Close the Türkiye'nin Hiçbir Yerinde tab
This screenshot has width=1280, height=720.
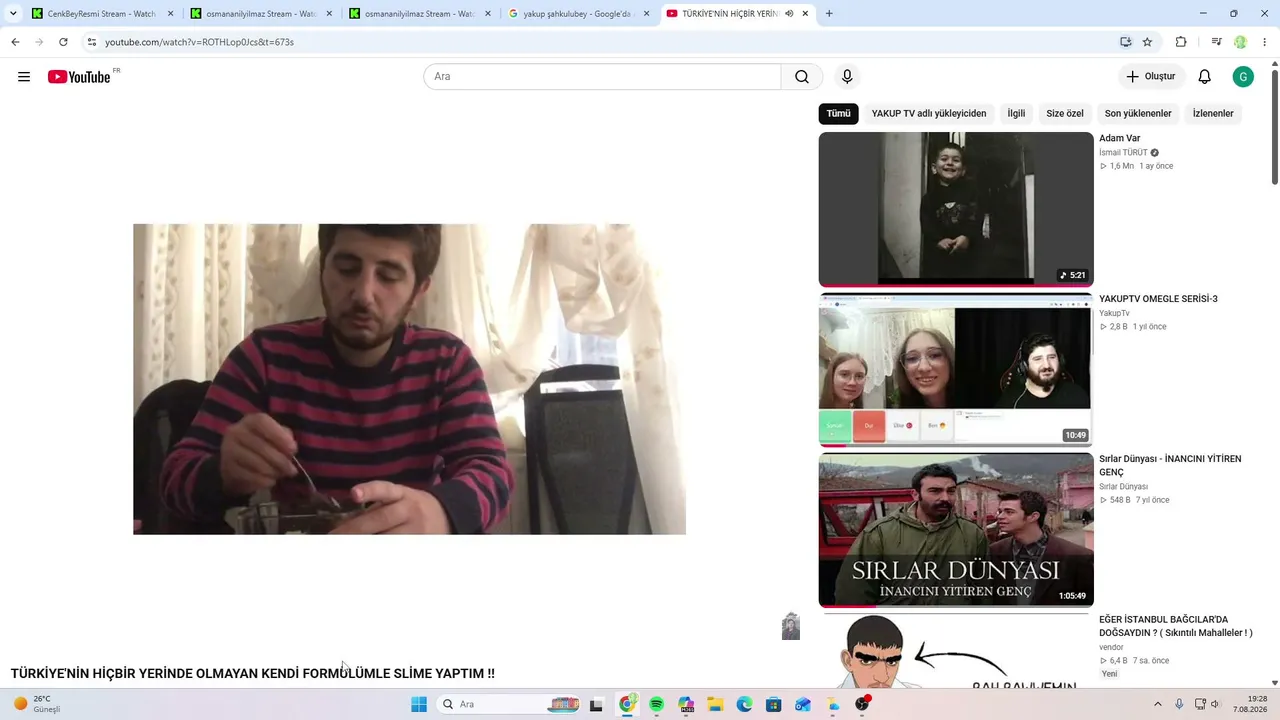(x=805, y=14)
